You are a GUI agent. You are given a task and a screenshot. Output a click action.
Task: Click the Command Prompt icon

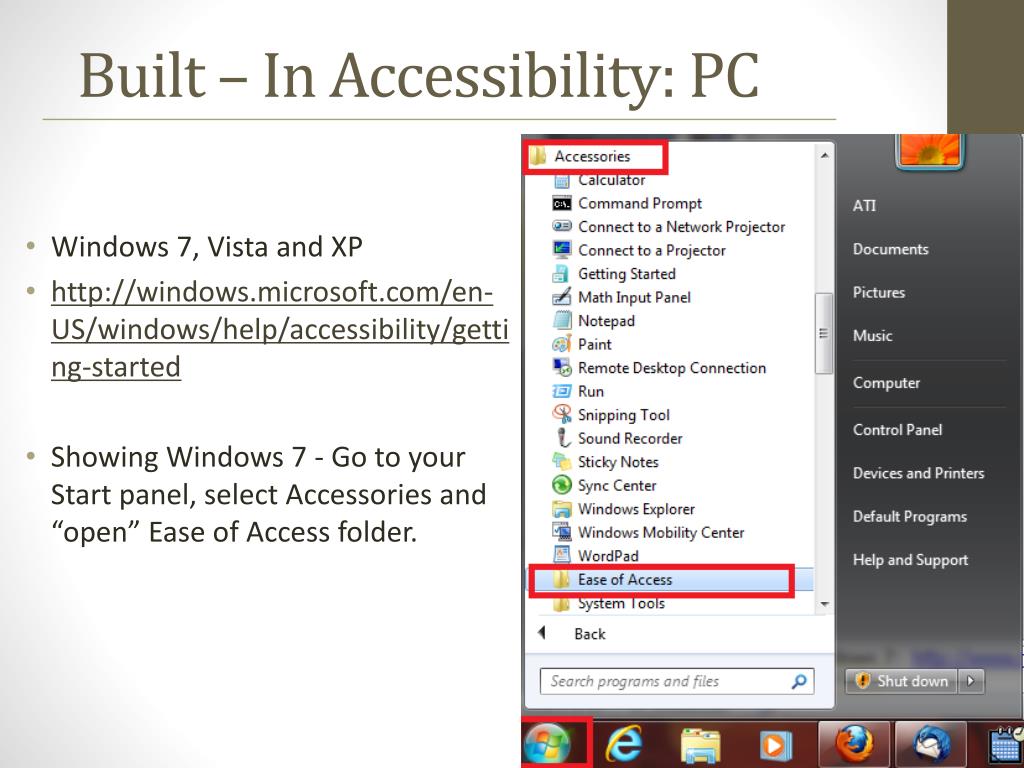562,204
